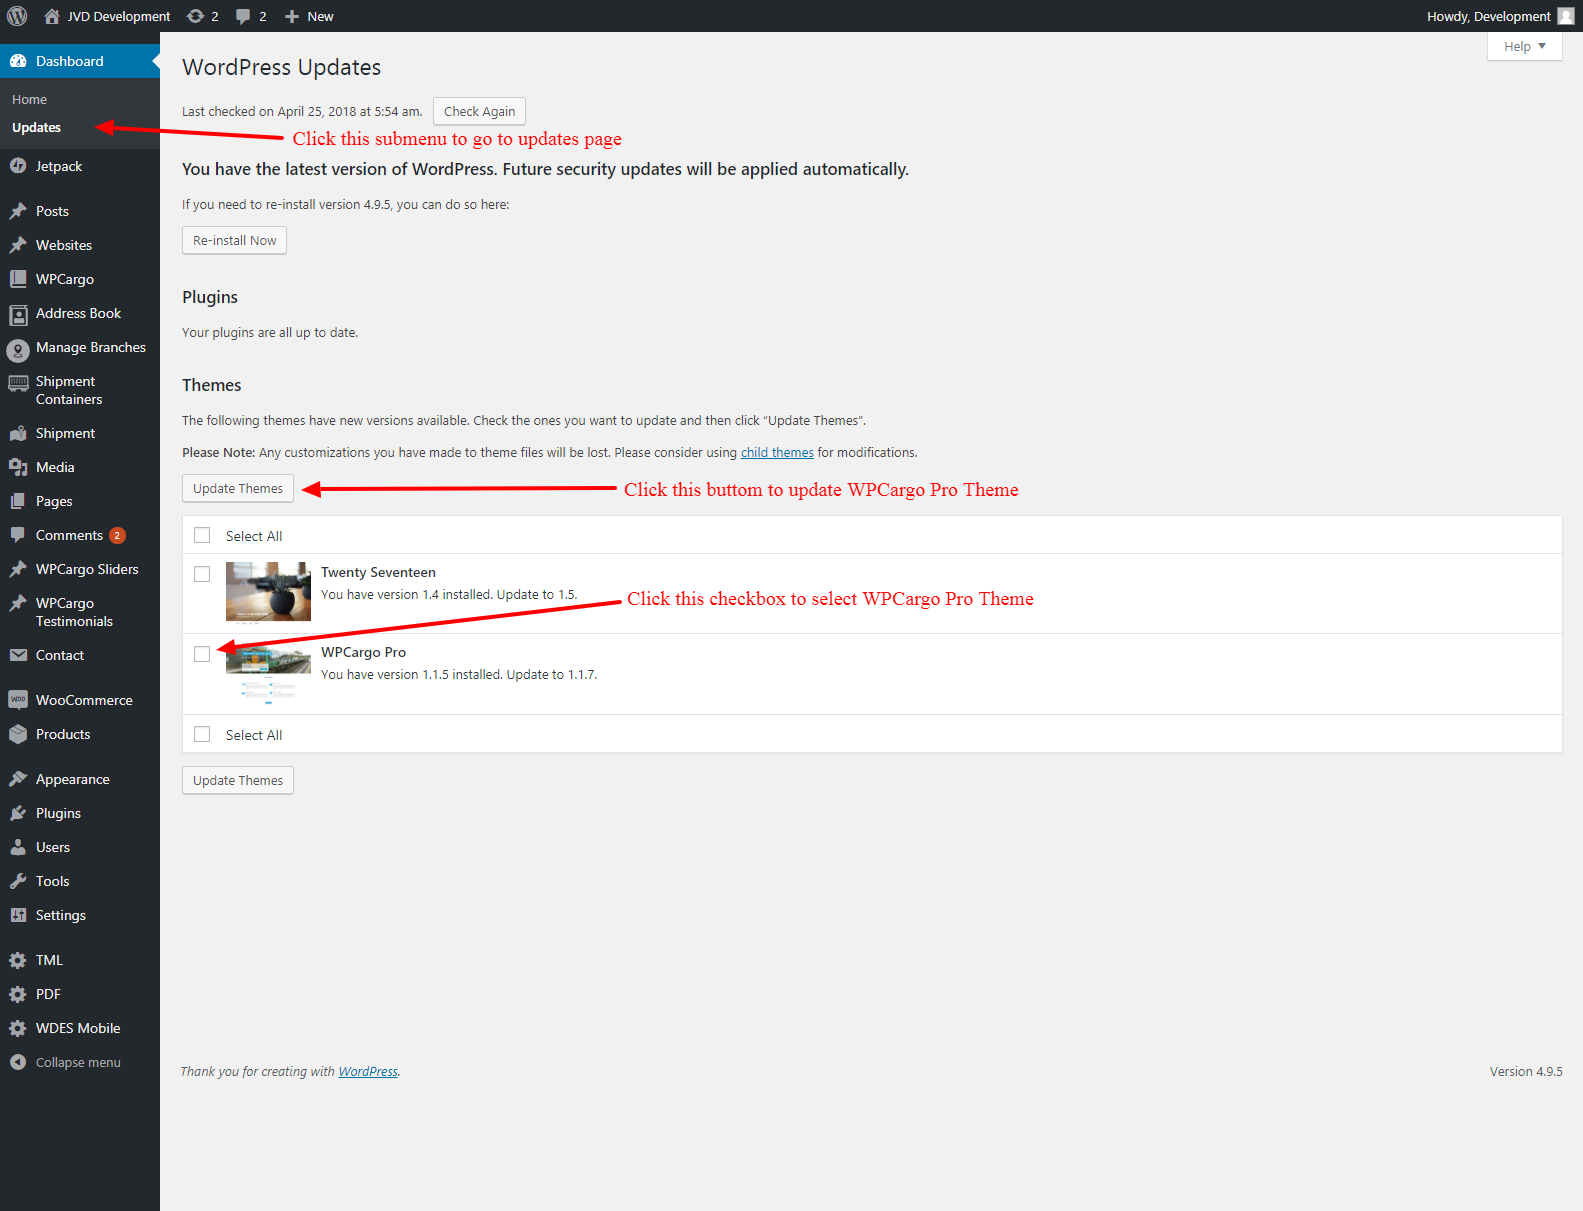The width and height of the screenshot is (1583, 1211).
Task: Click the Collapse menu arrow icon
Action: tap(18, 1062)
